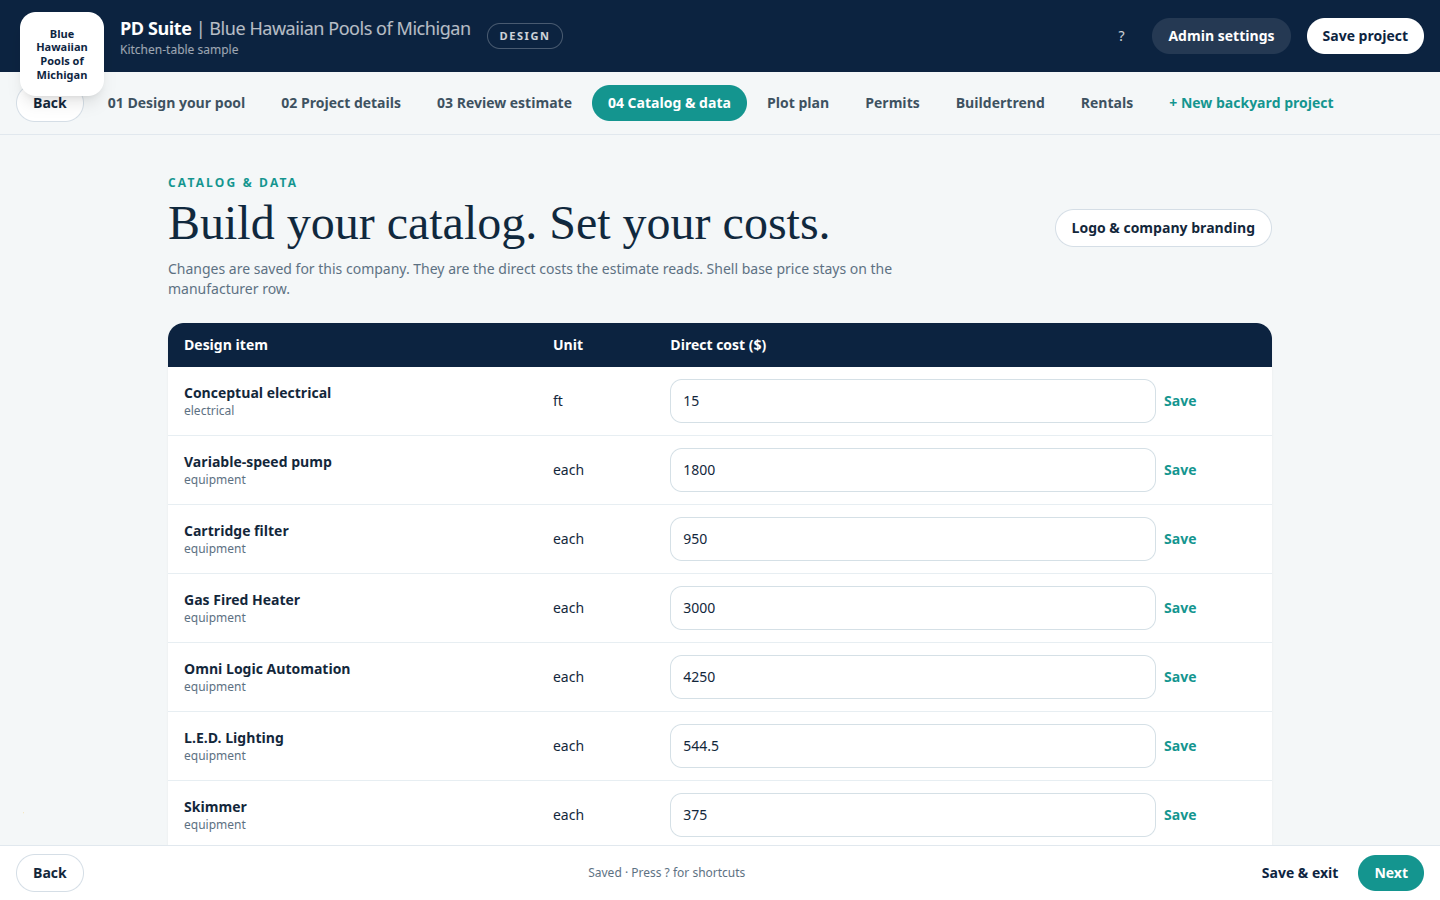1440x900 pixels.
Task: Click the top Back button under the logo
Action: 50,103
